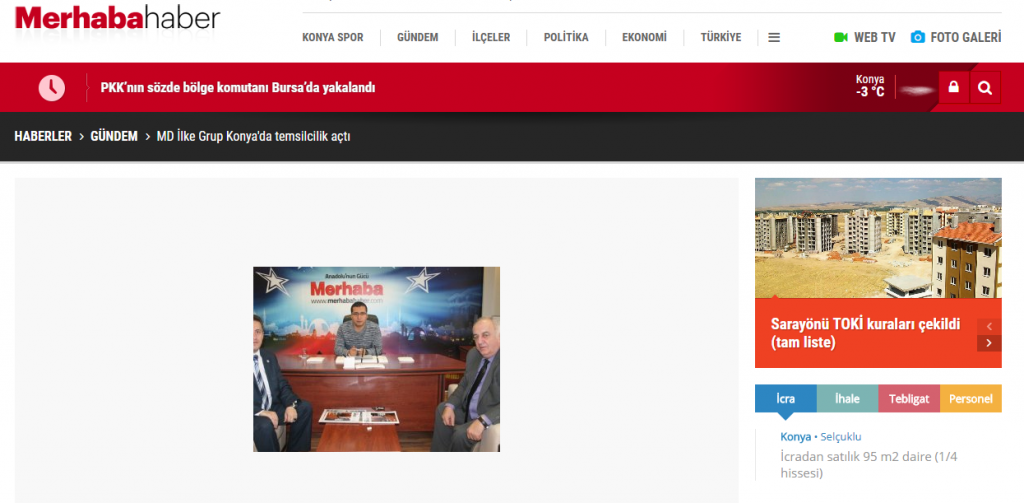Select the Personel tab
1024x503 pixels.
970,399
